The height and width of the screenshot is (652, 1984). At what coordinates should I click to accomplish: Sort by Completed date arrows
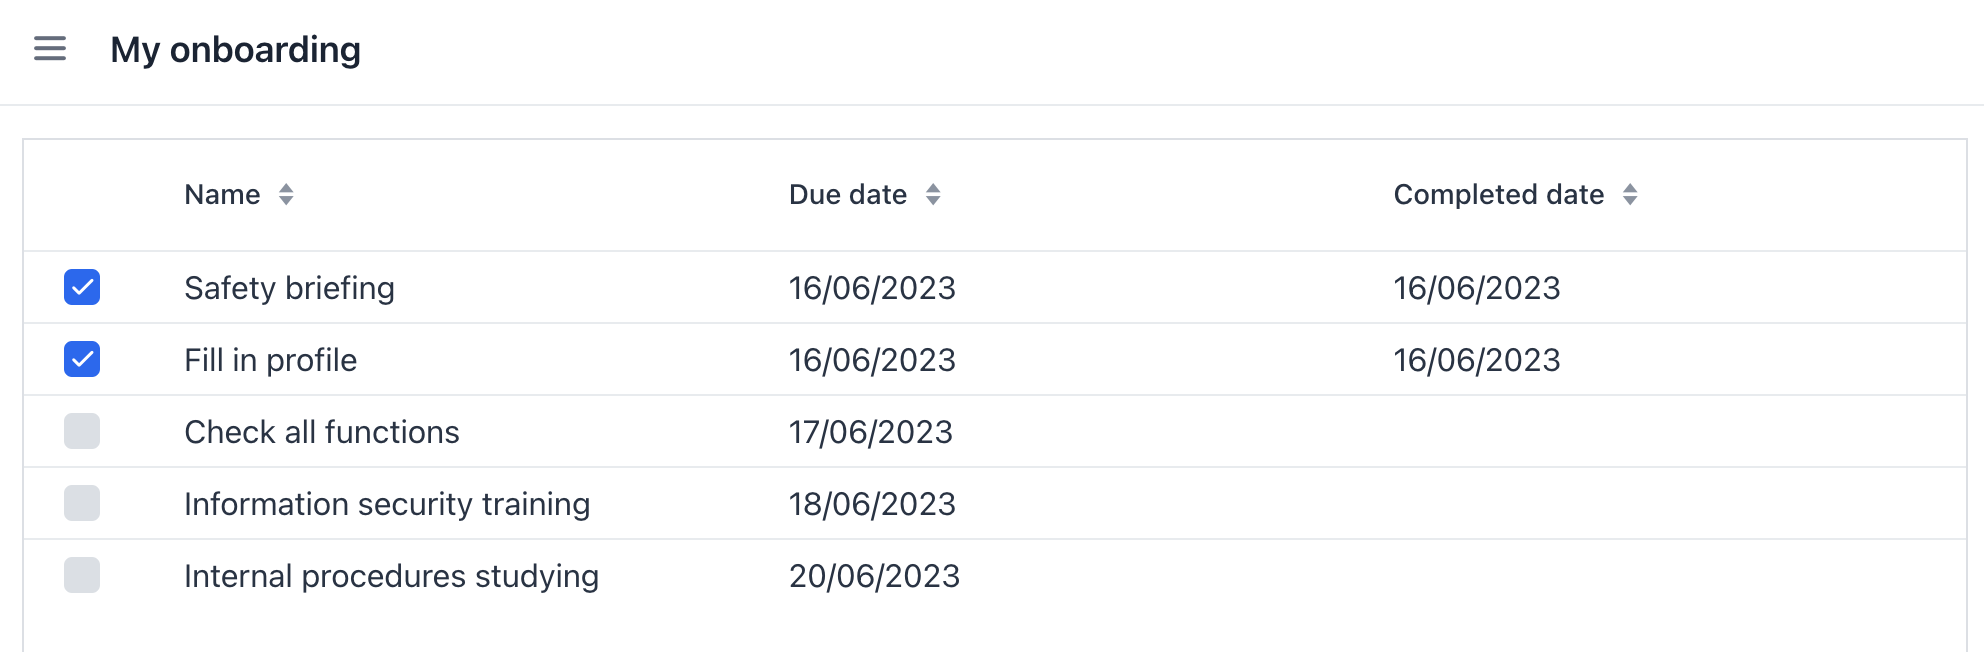pyautogui.click(x=1630, y=195)
